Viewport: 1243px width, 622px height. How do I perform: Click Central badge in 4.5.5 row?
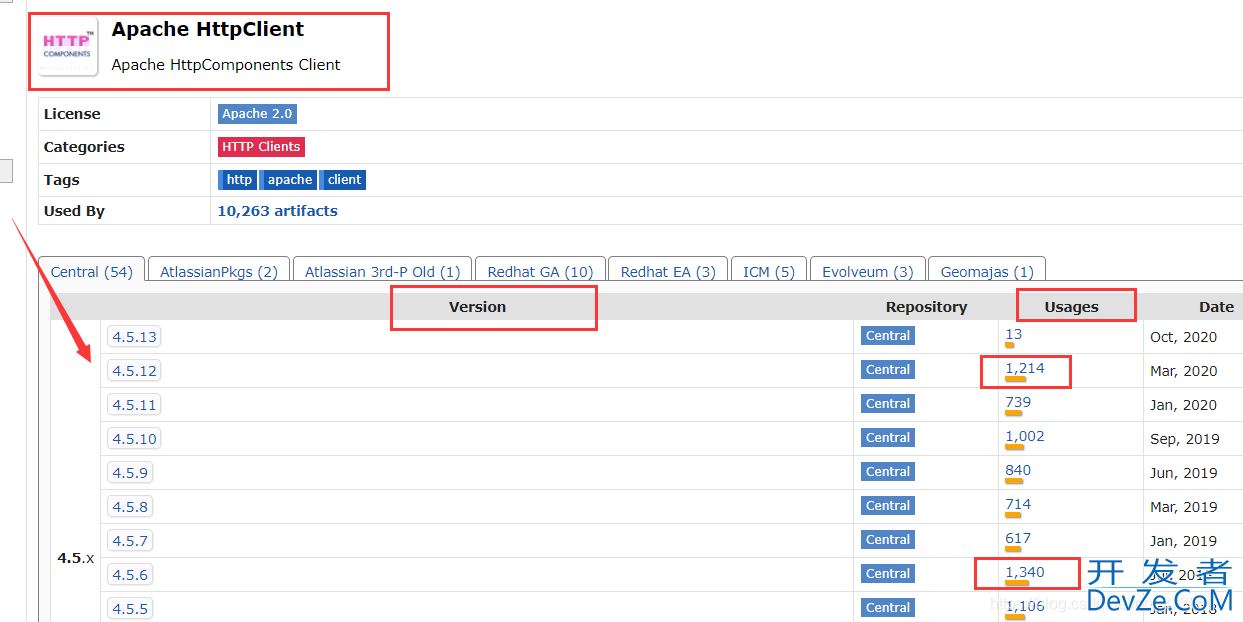coord(888,608)
